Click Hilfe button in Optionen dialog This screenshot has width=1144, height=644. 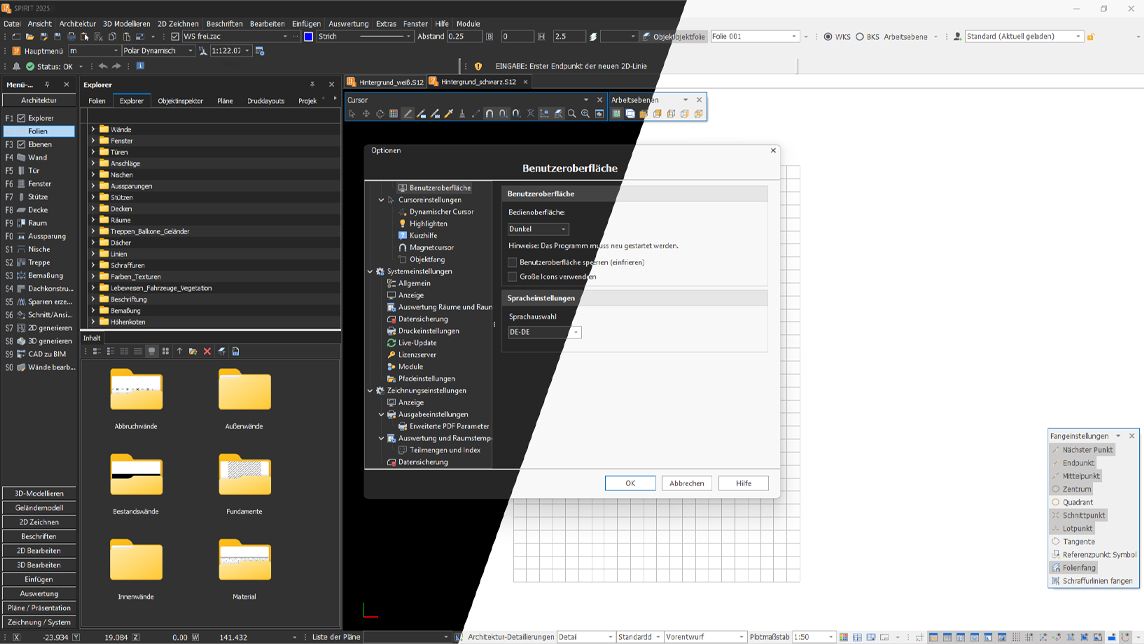tap(743, 484)
